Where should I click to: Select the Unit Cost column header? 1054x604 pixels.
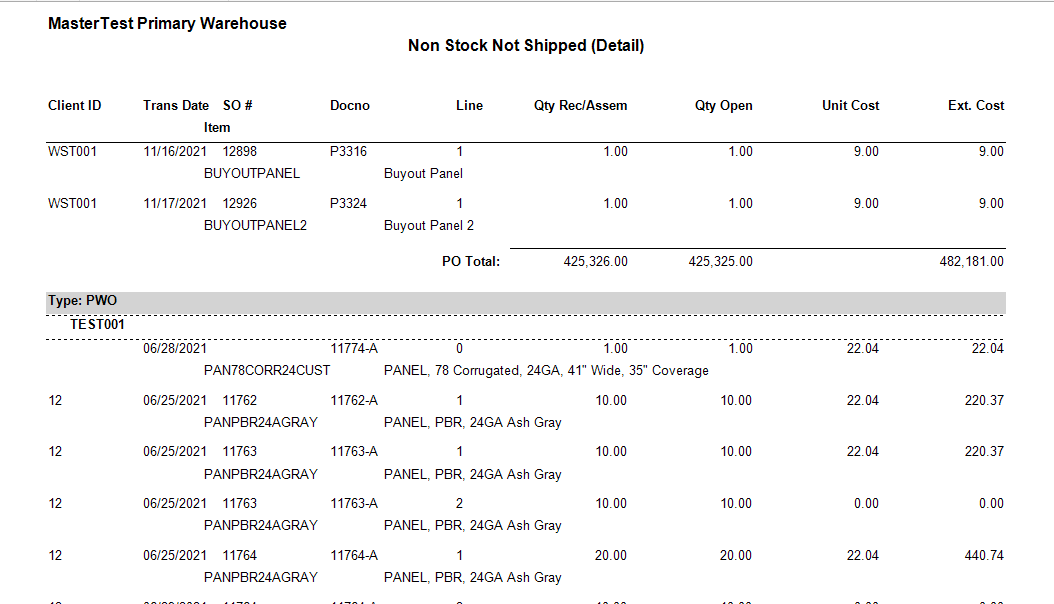point(850,105)
